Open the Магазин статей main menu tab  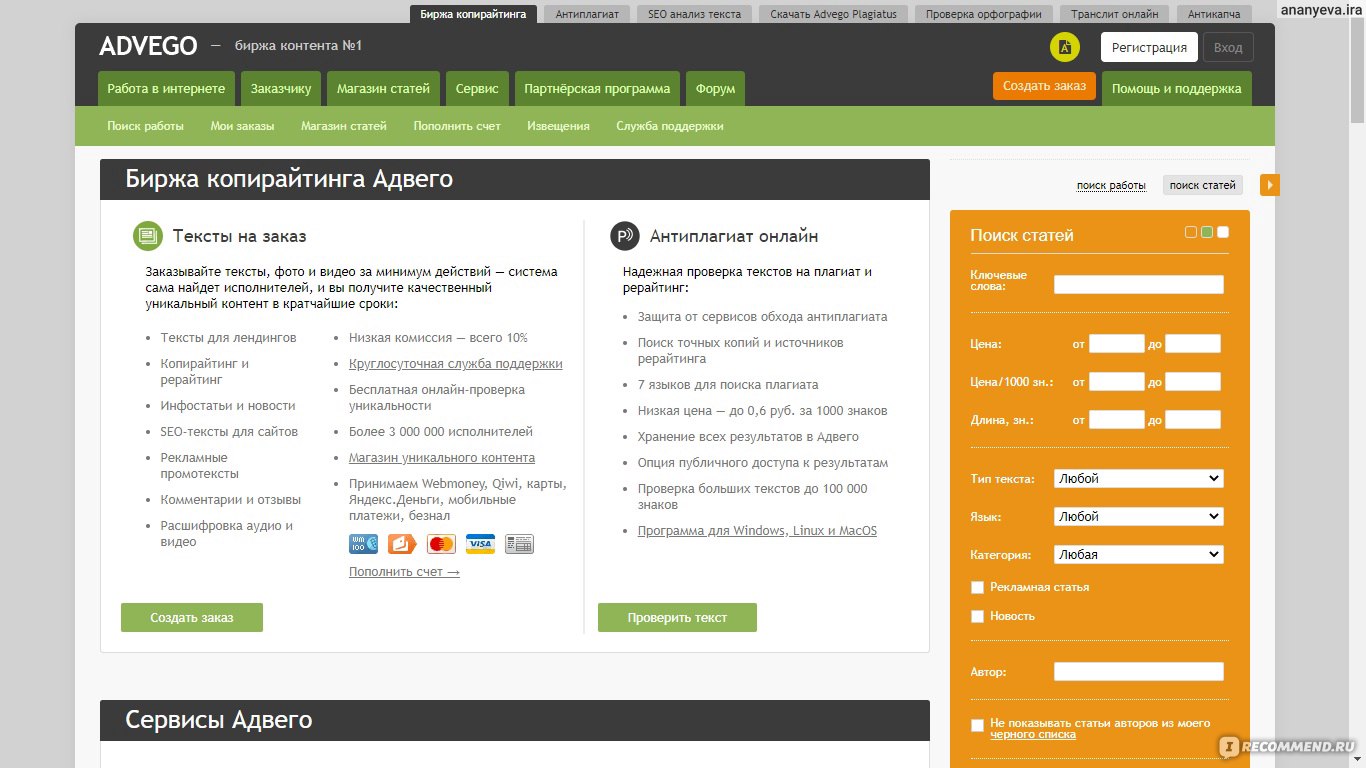tap(383, 88)
